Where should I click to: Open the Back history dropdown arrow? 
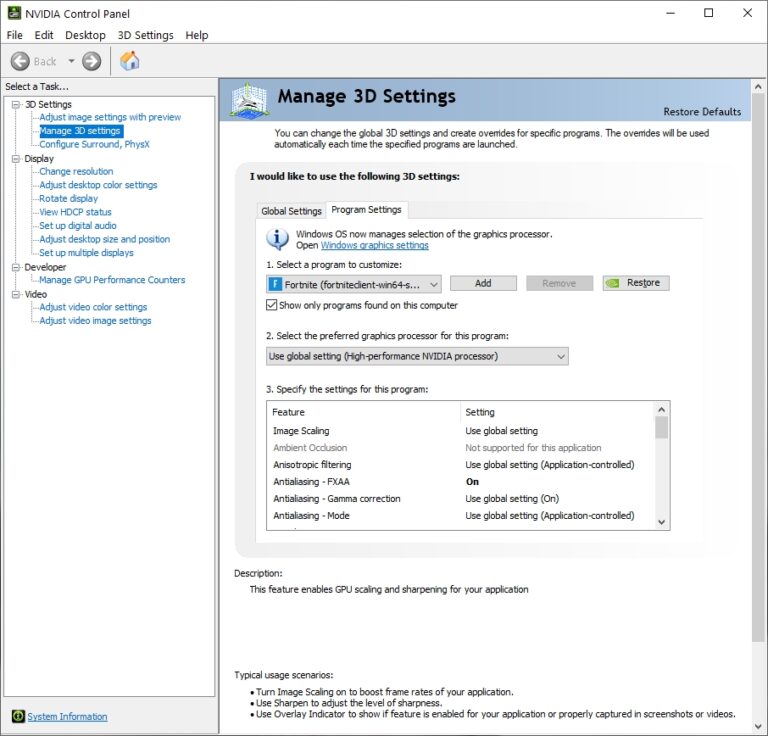pyautogui.click(x=72, y=61)
